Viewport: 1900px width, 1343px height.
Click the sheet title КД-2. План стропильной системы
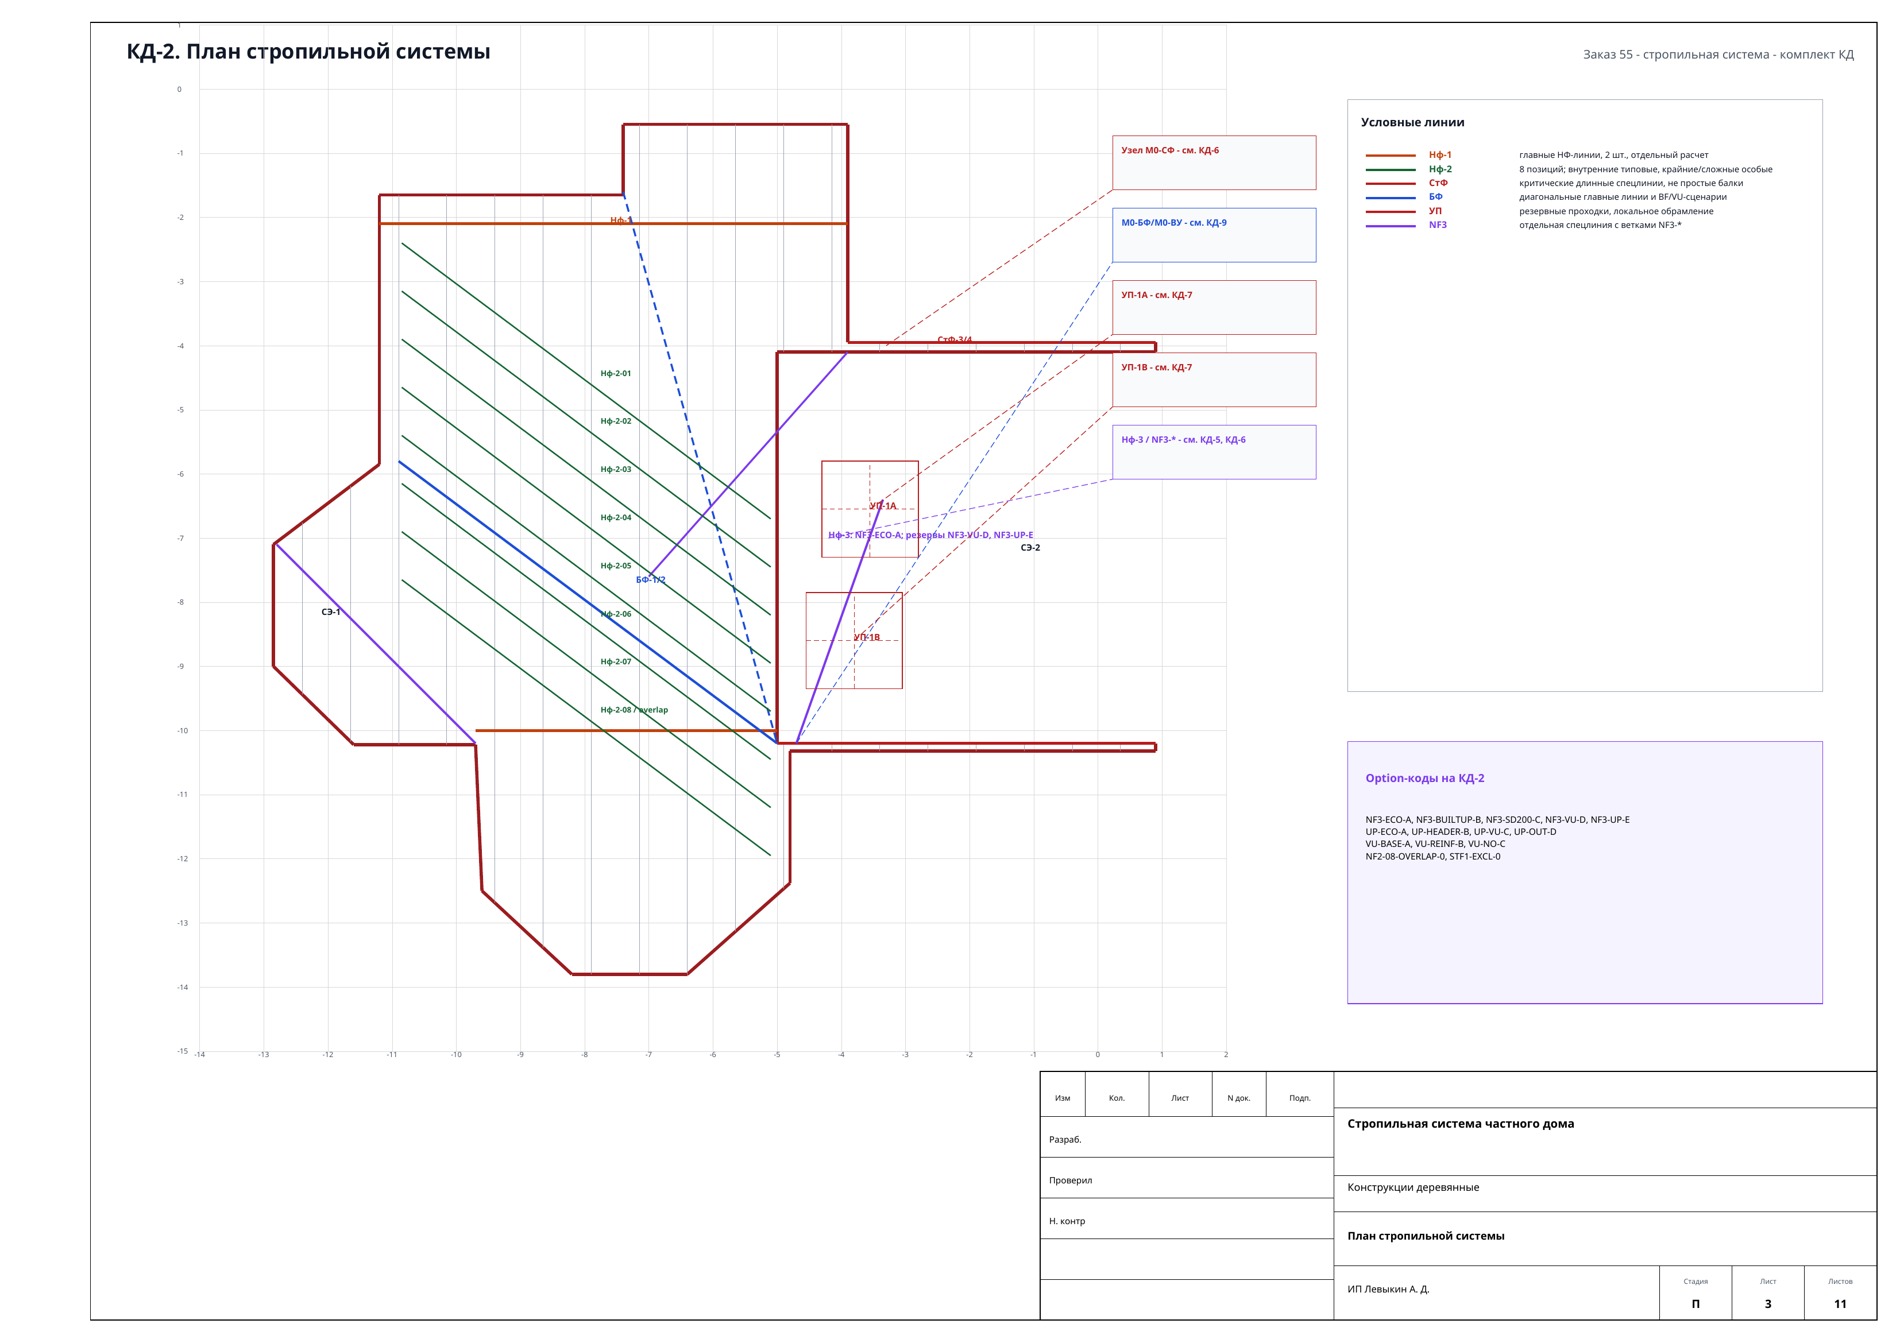(x=308, y=52)
